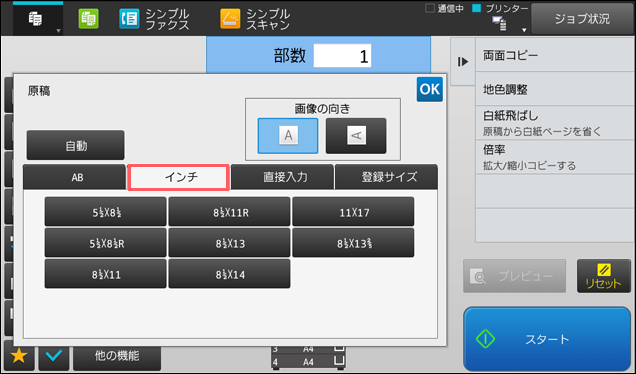Click the Preview (プレビュー) button
The width and height of the screenshot is (636, 374).
click(514, 276)
